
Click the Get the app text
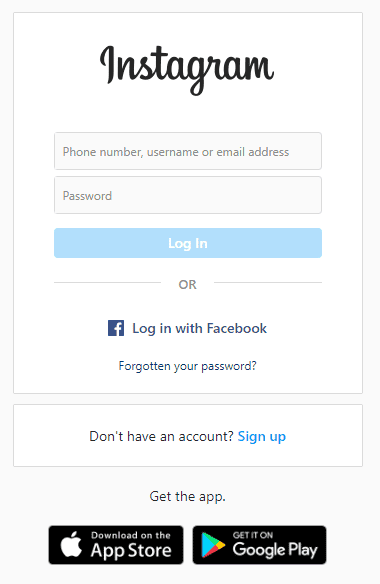(x=187, y=496)
